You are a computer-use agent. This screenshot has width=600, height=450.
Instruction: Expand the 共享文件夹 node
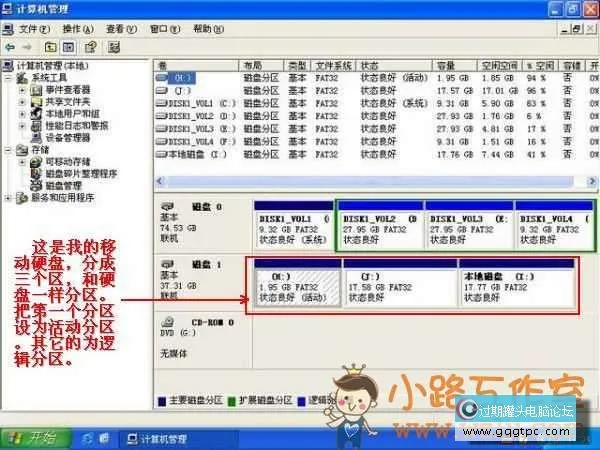[23, 102]
